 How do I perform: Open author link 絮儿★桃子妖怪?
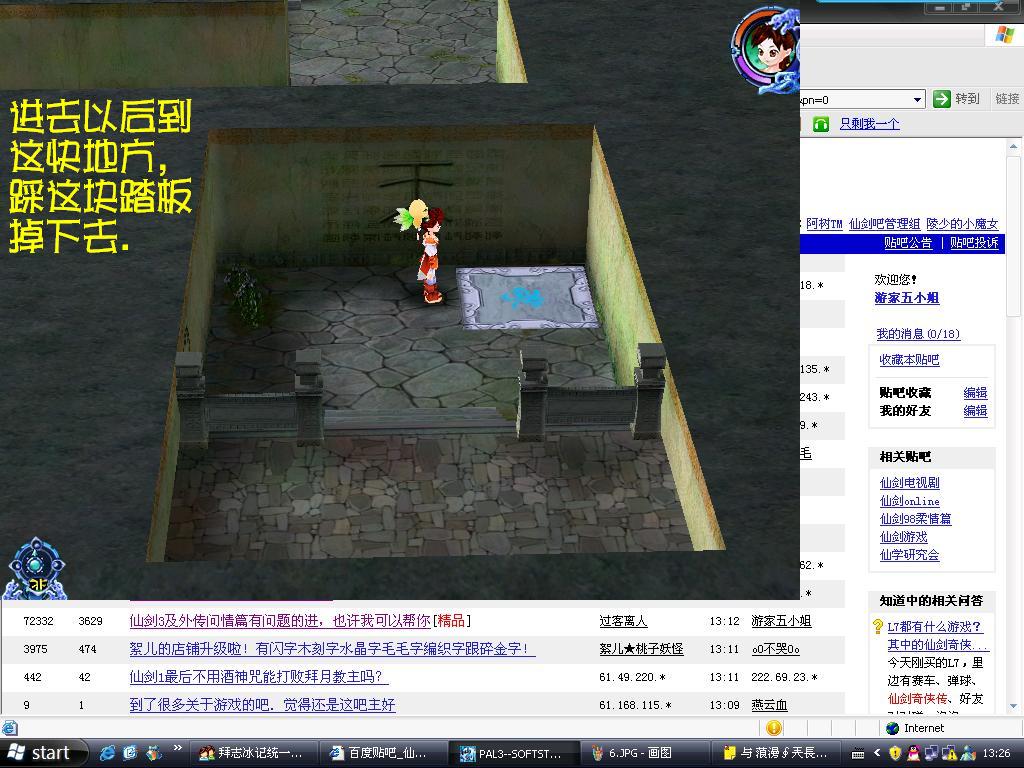[x=641, y=649]
